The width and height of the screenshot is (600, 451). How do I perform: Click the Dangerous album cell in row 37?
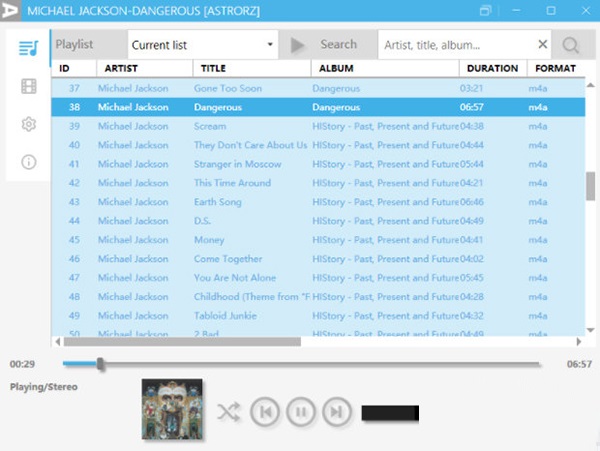point(336,88)
